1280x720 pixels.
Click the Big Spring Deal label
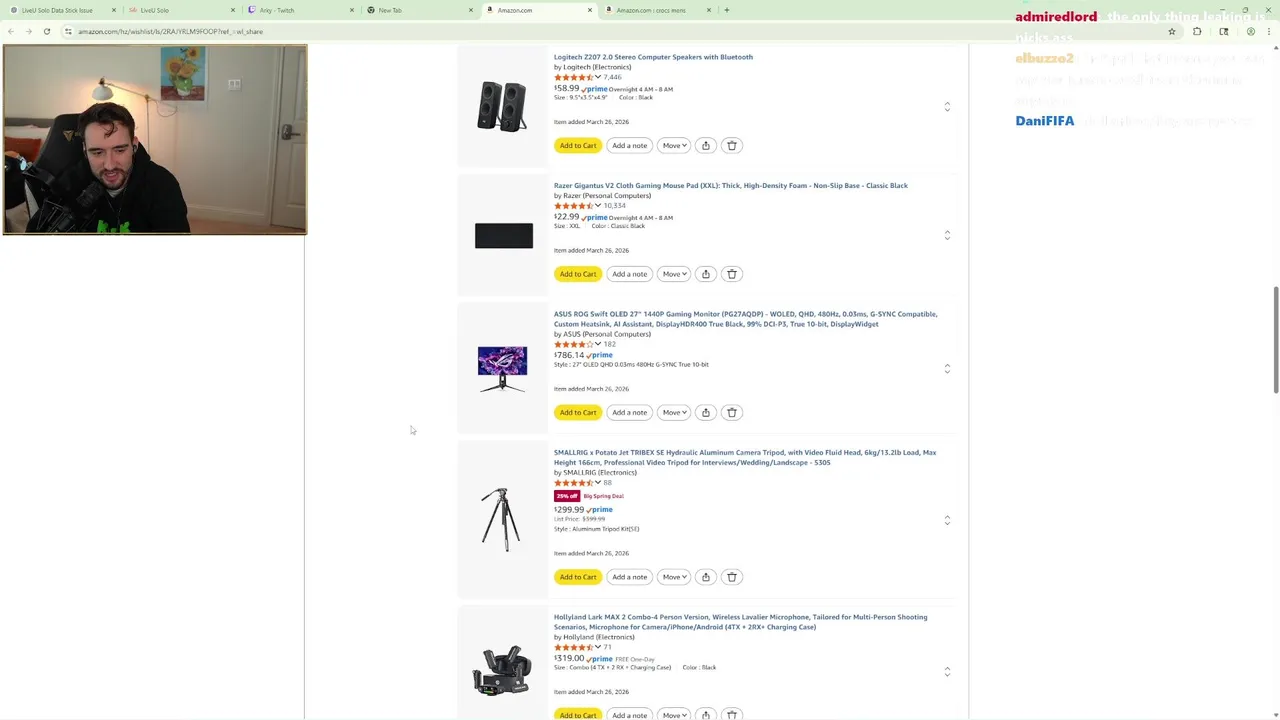(x=604, y=496)
